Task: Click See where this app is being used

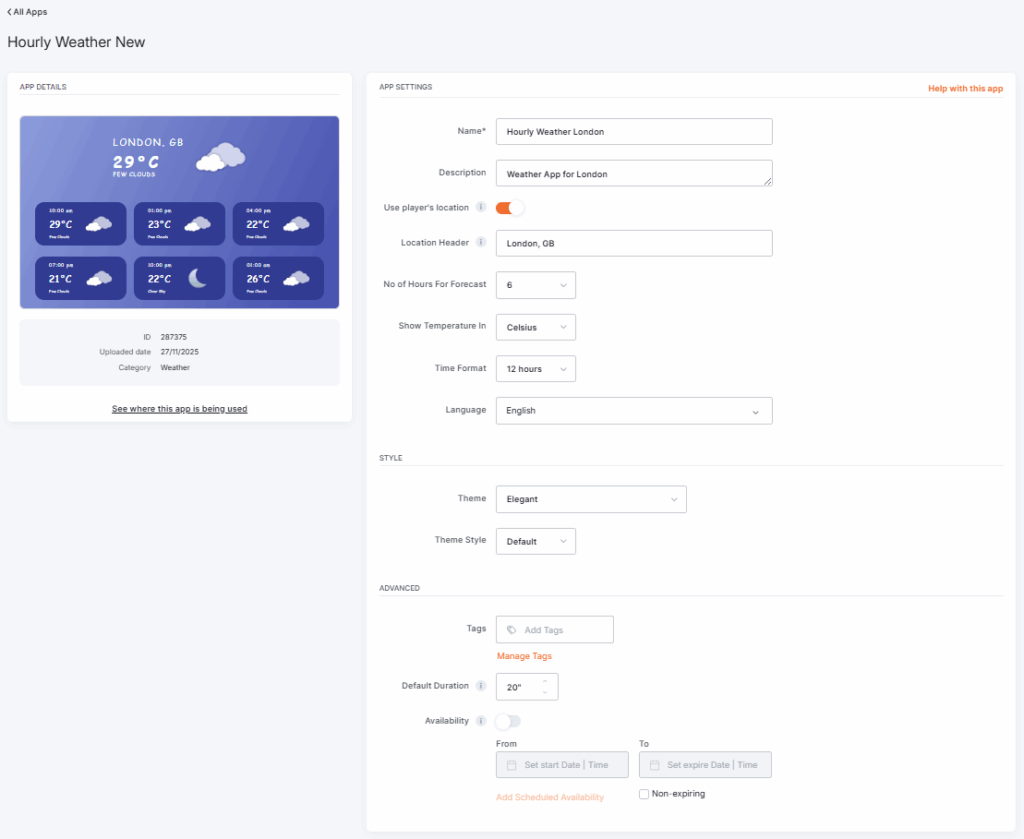Action: coord(179,410)
